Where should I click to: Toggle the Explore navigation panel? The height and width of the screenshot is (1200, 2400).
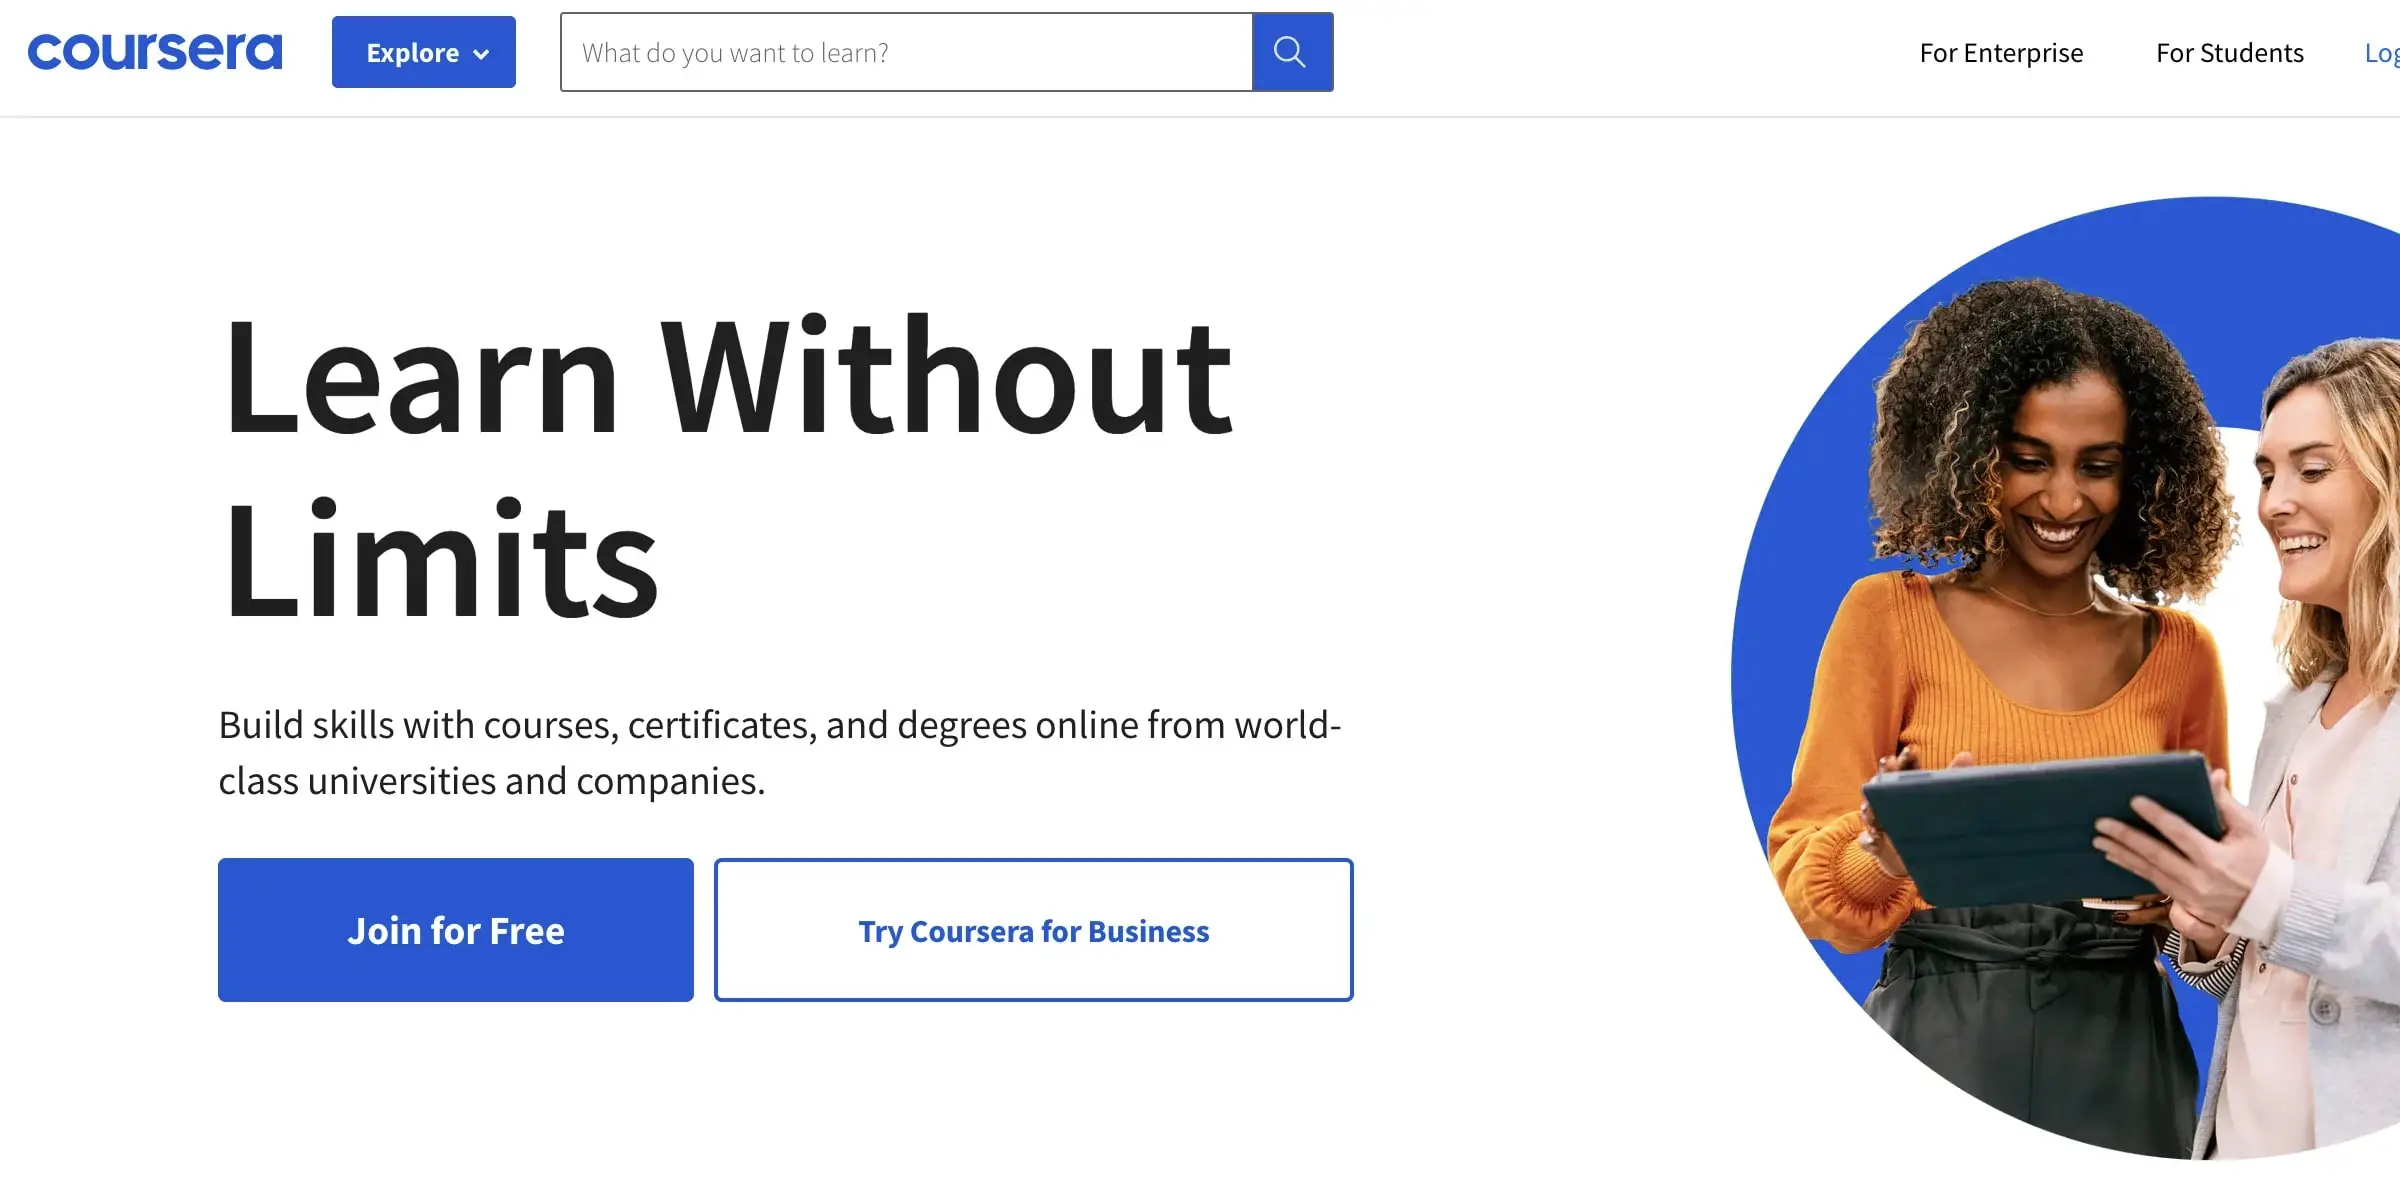[x=426, y=52]
